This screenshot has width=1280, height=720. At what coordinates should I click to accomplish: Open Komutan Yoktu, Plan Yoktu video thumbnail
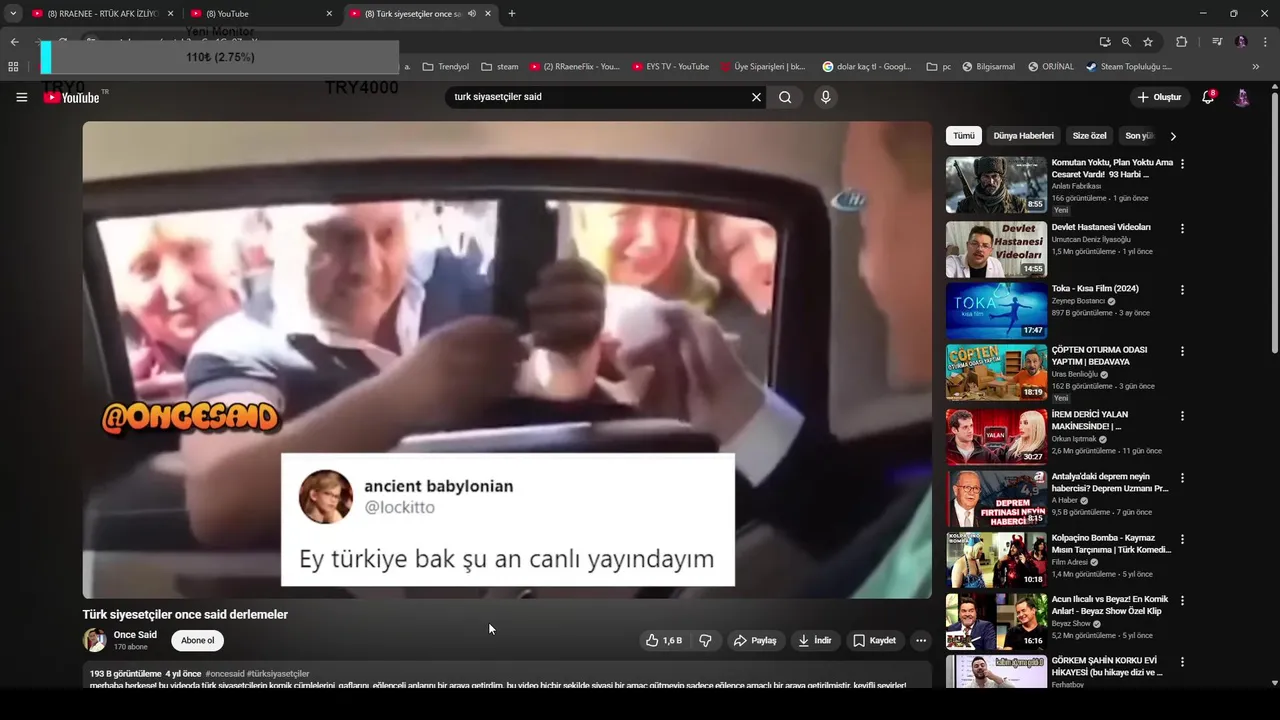click(x=996, y=185)
